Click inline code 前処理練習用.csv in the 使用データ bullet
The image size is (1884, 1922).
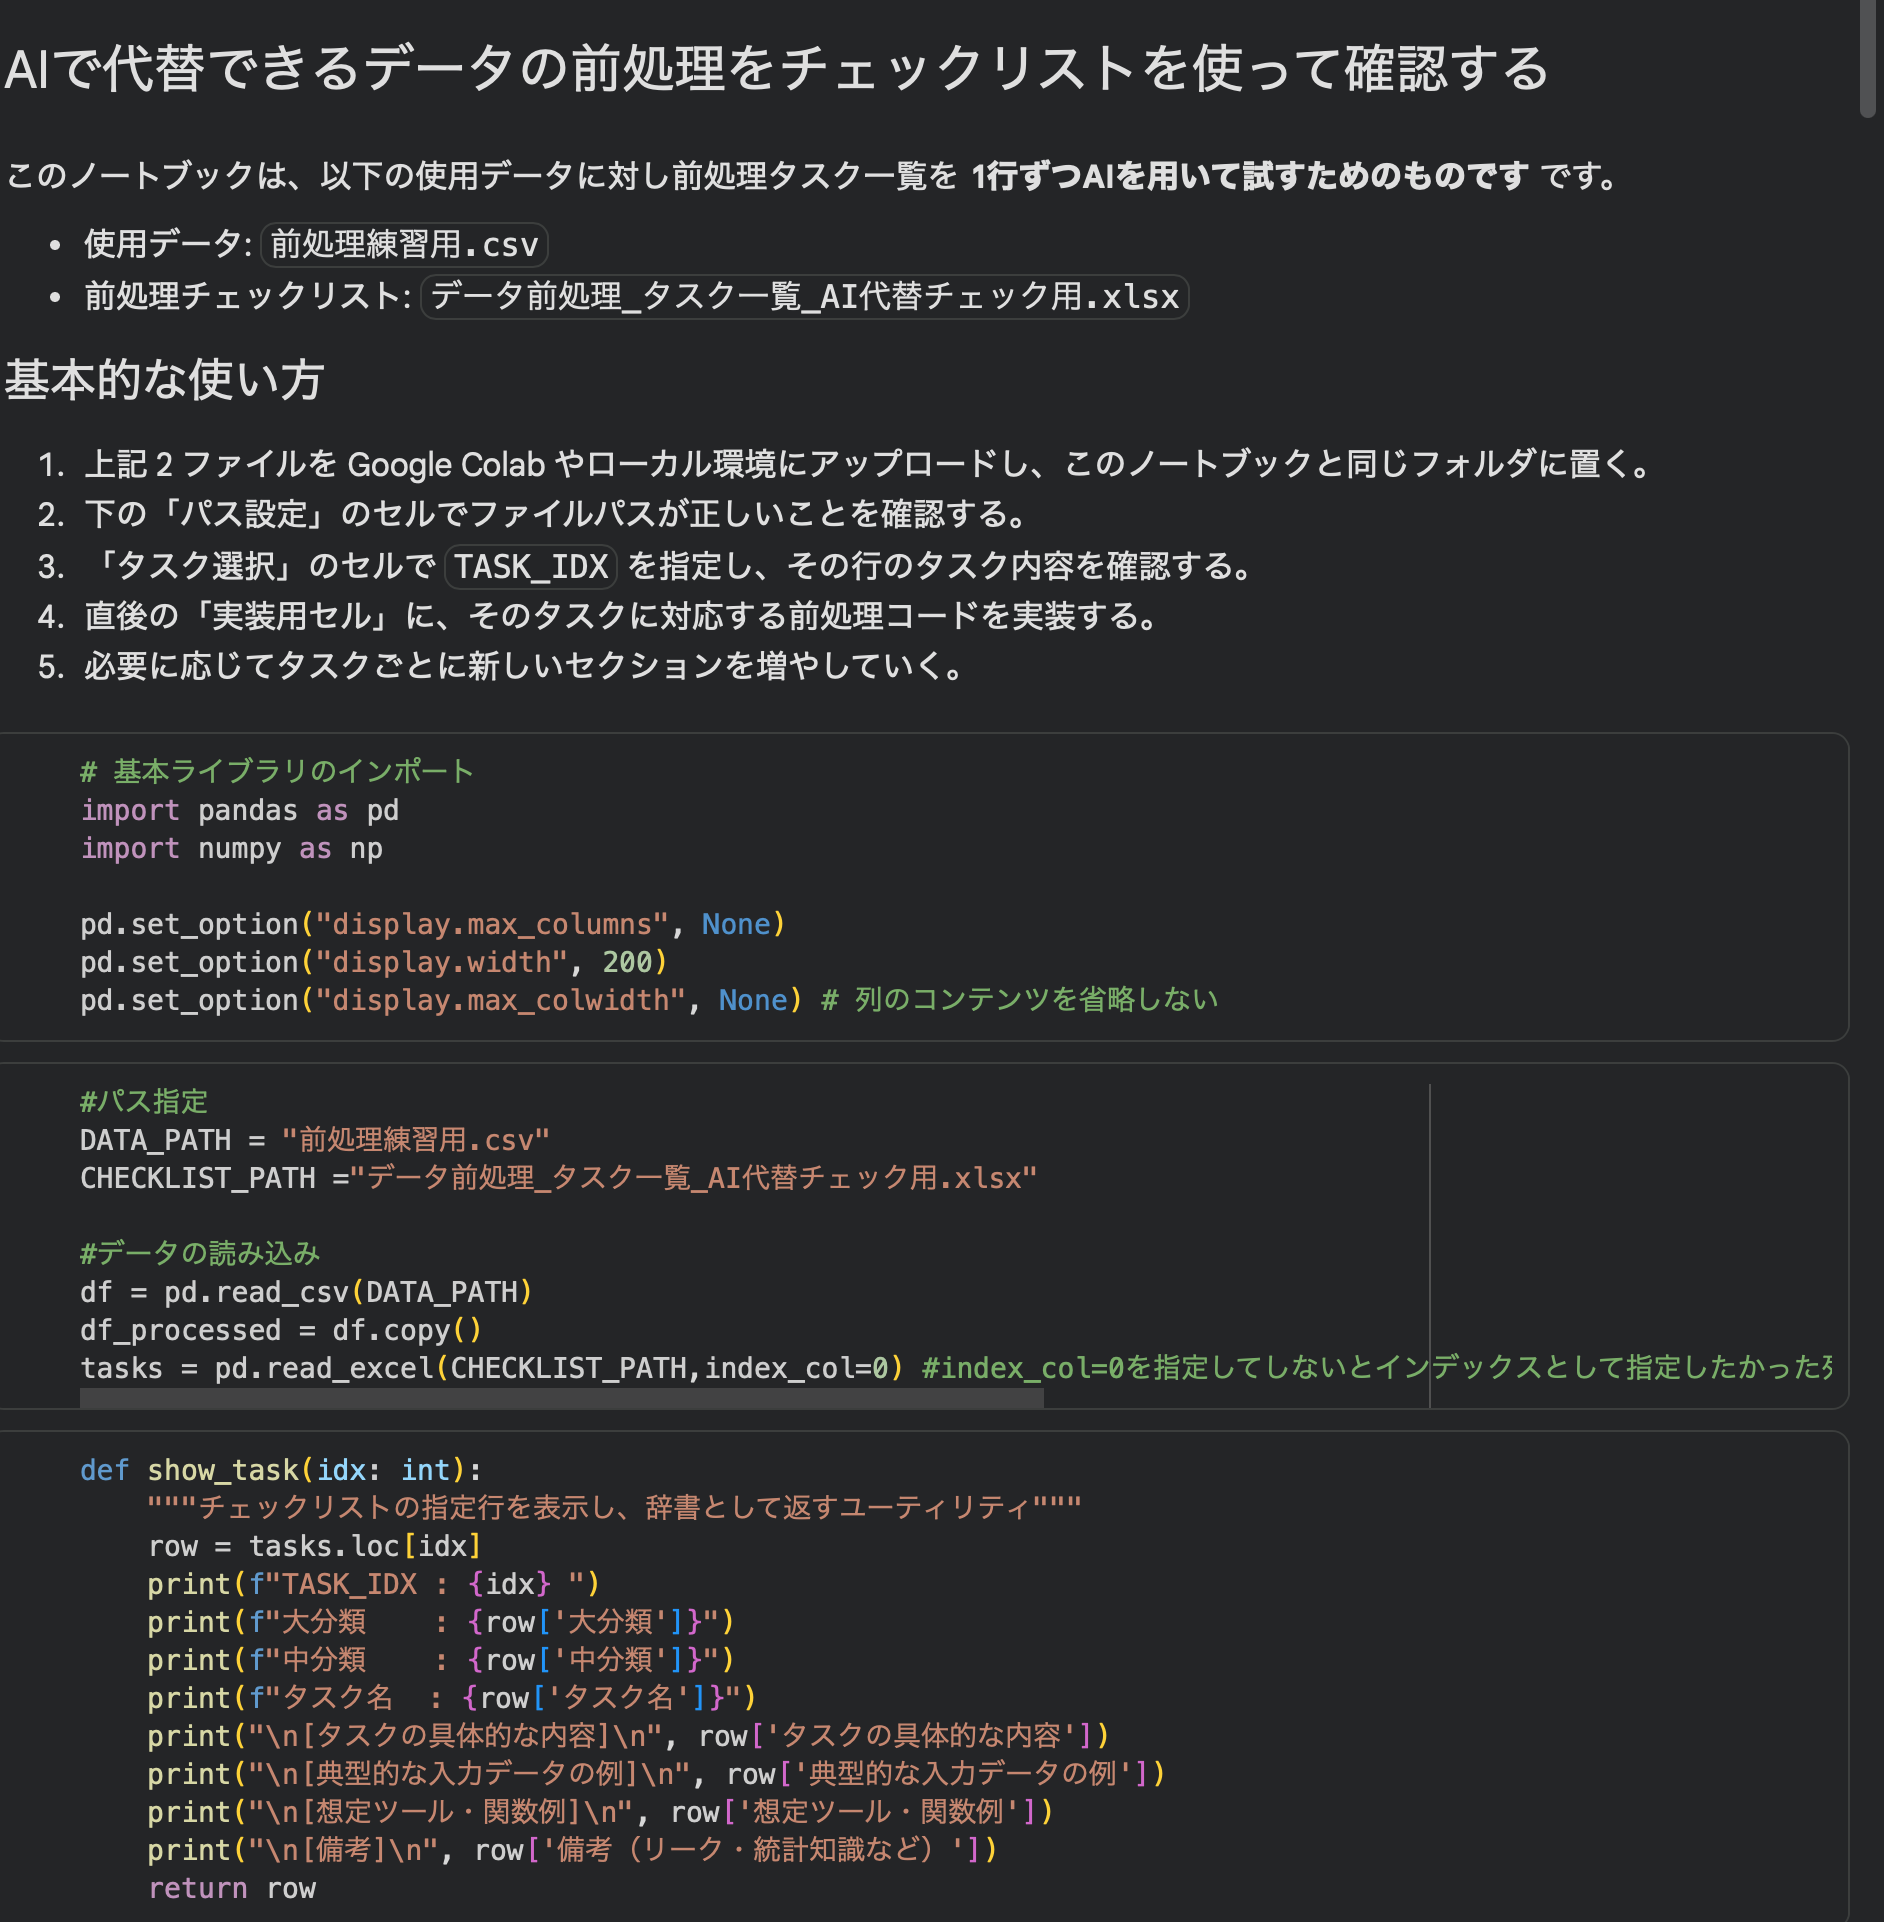click(x=404, y=245)
